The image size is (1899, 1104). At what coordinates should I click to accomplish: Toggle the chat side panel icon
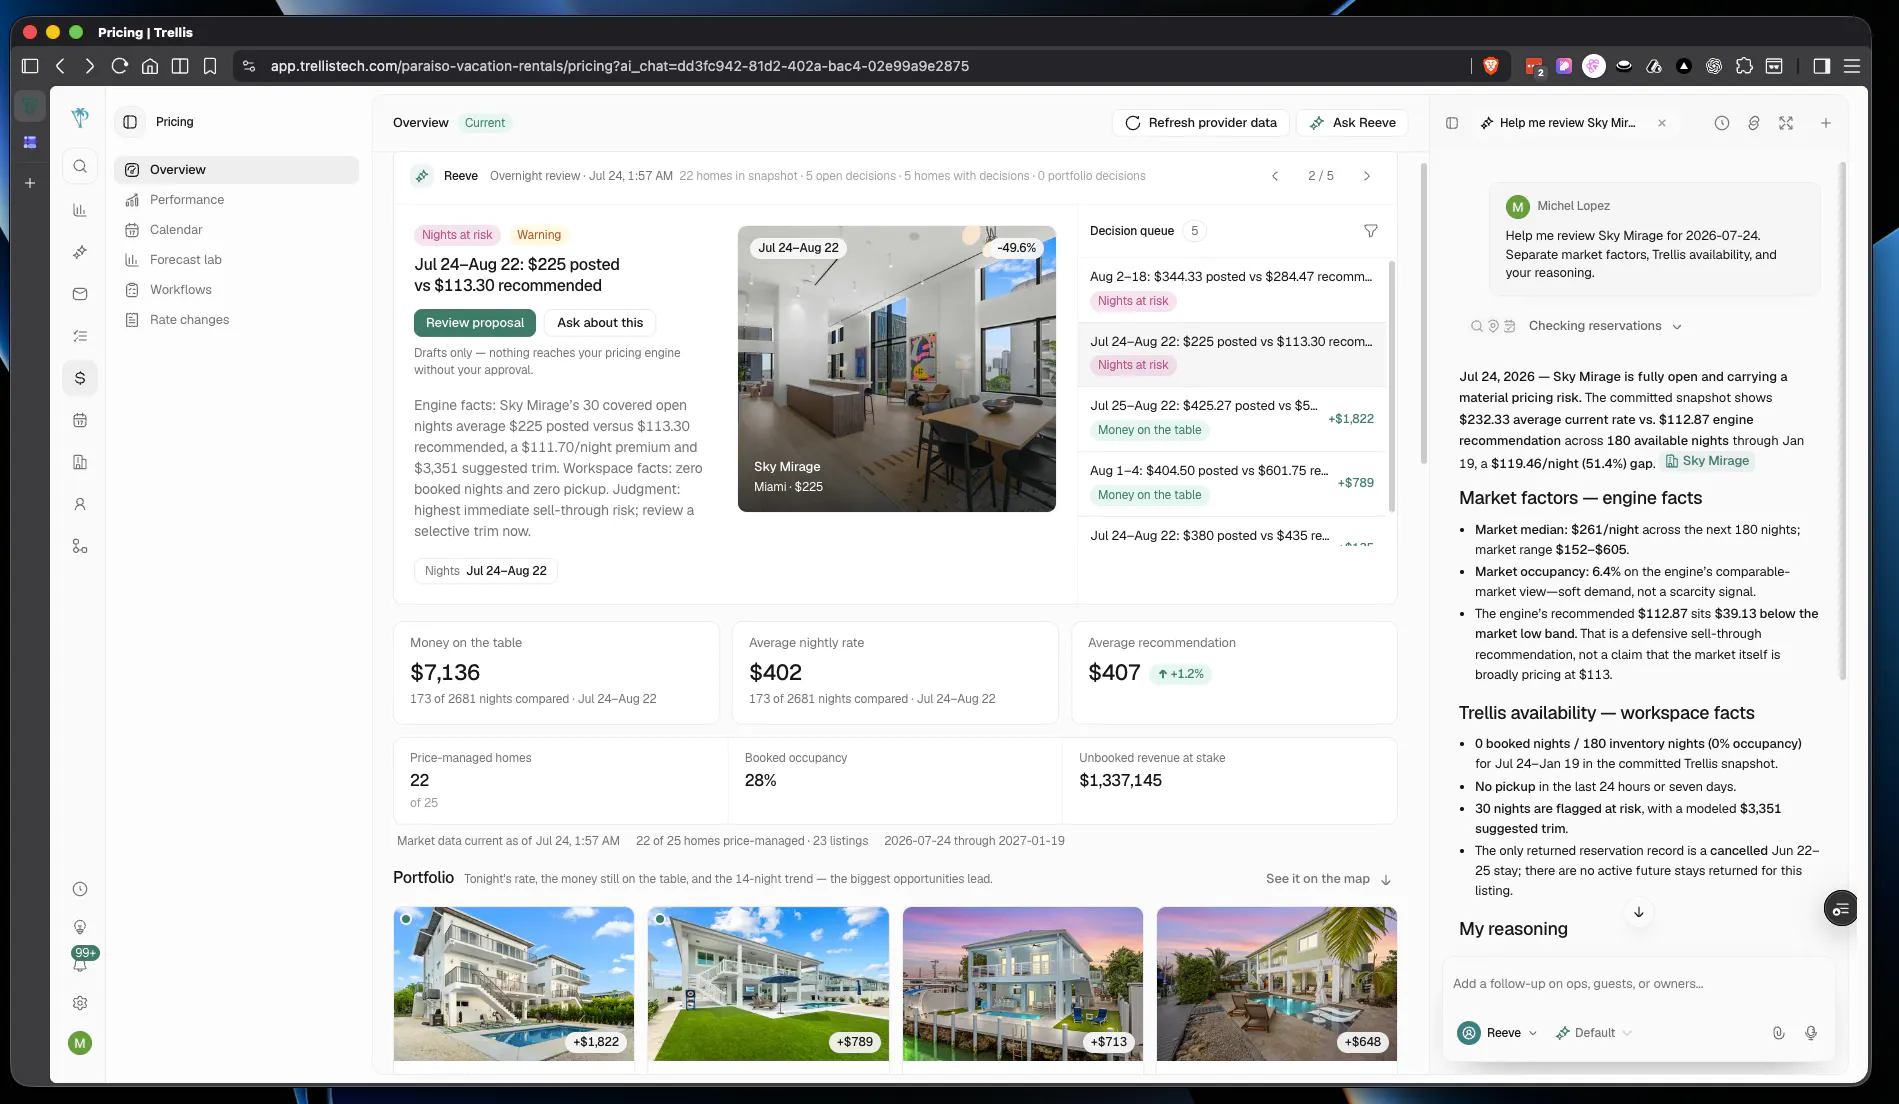click(1452, 123)
